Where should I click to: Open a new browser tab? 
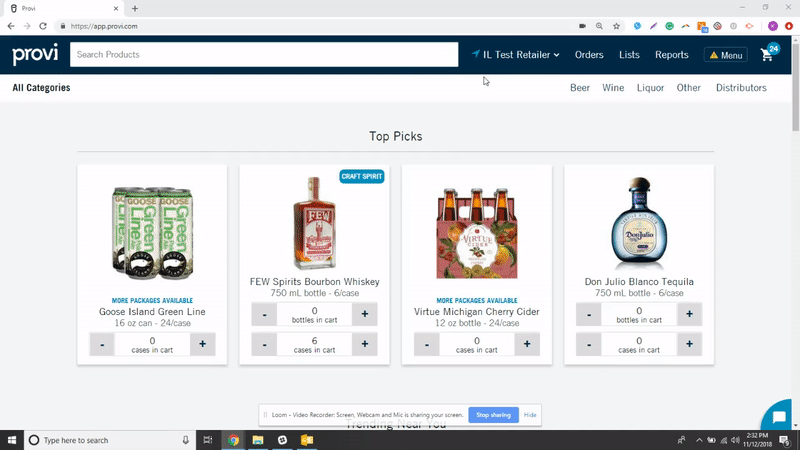click(135, 9)
